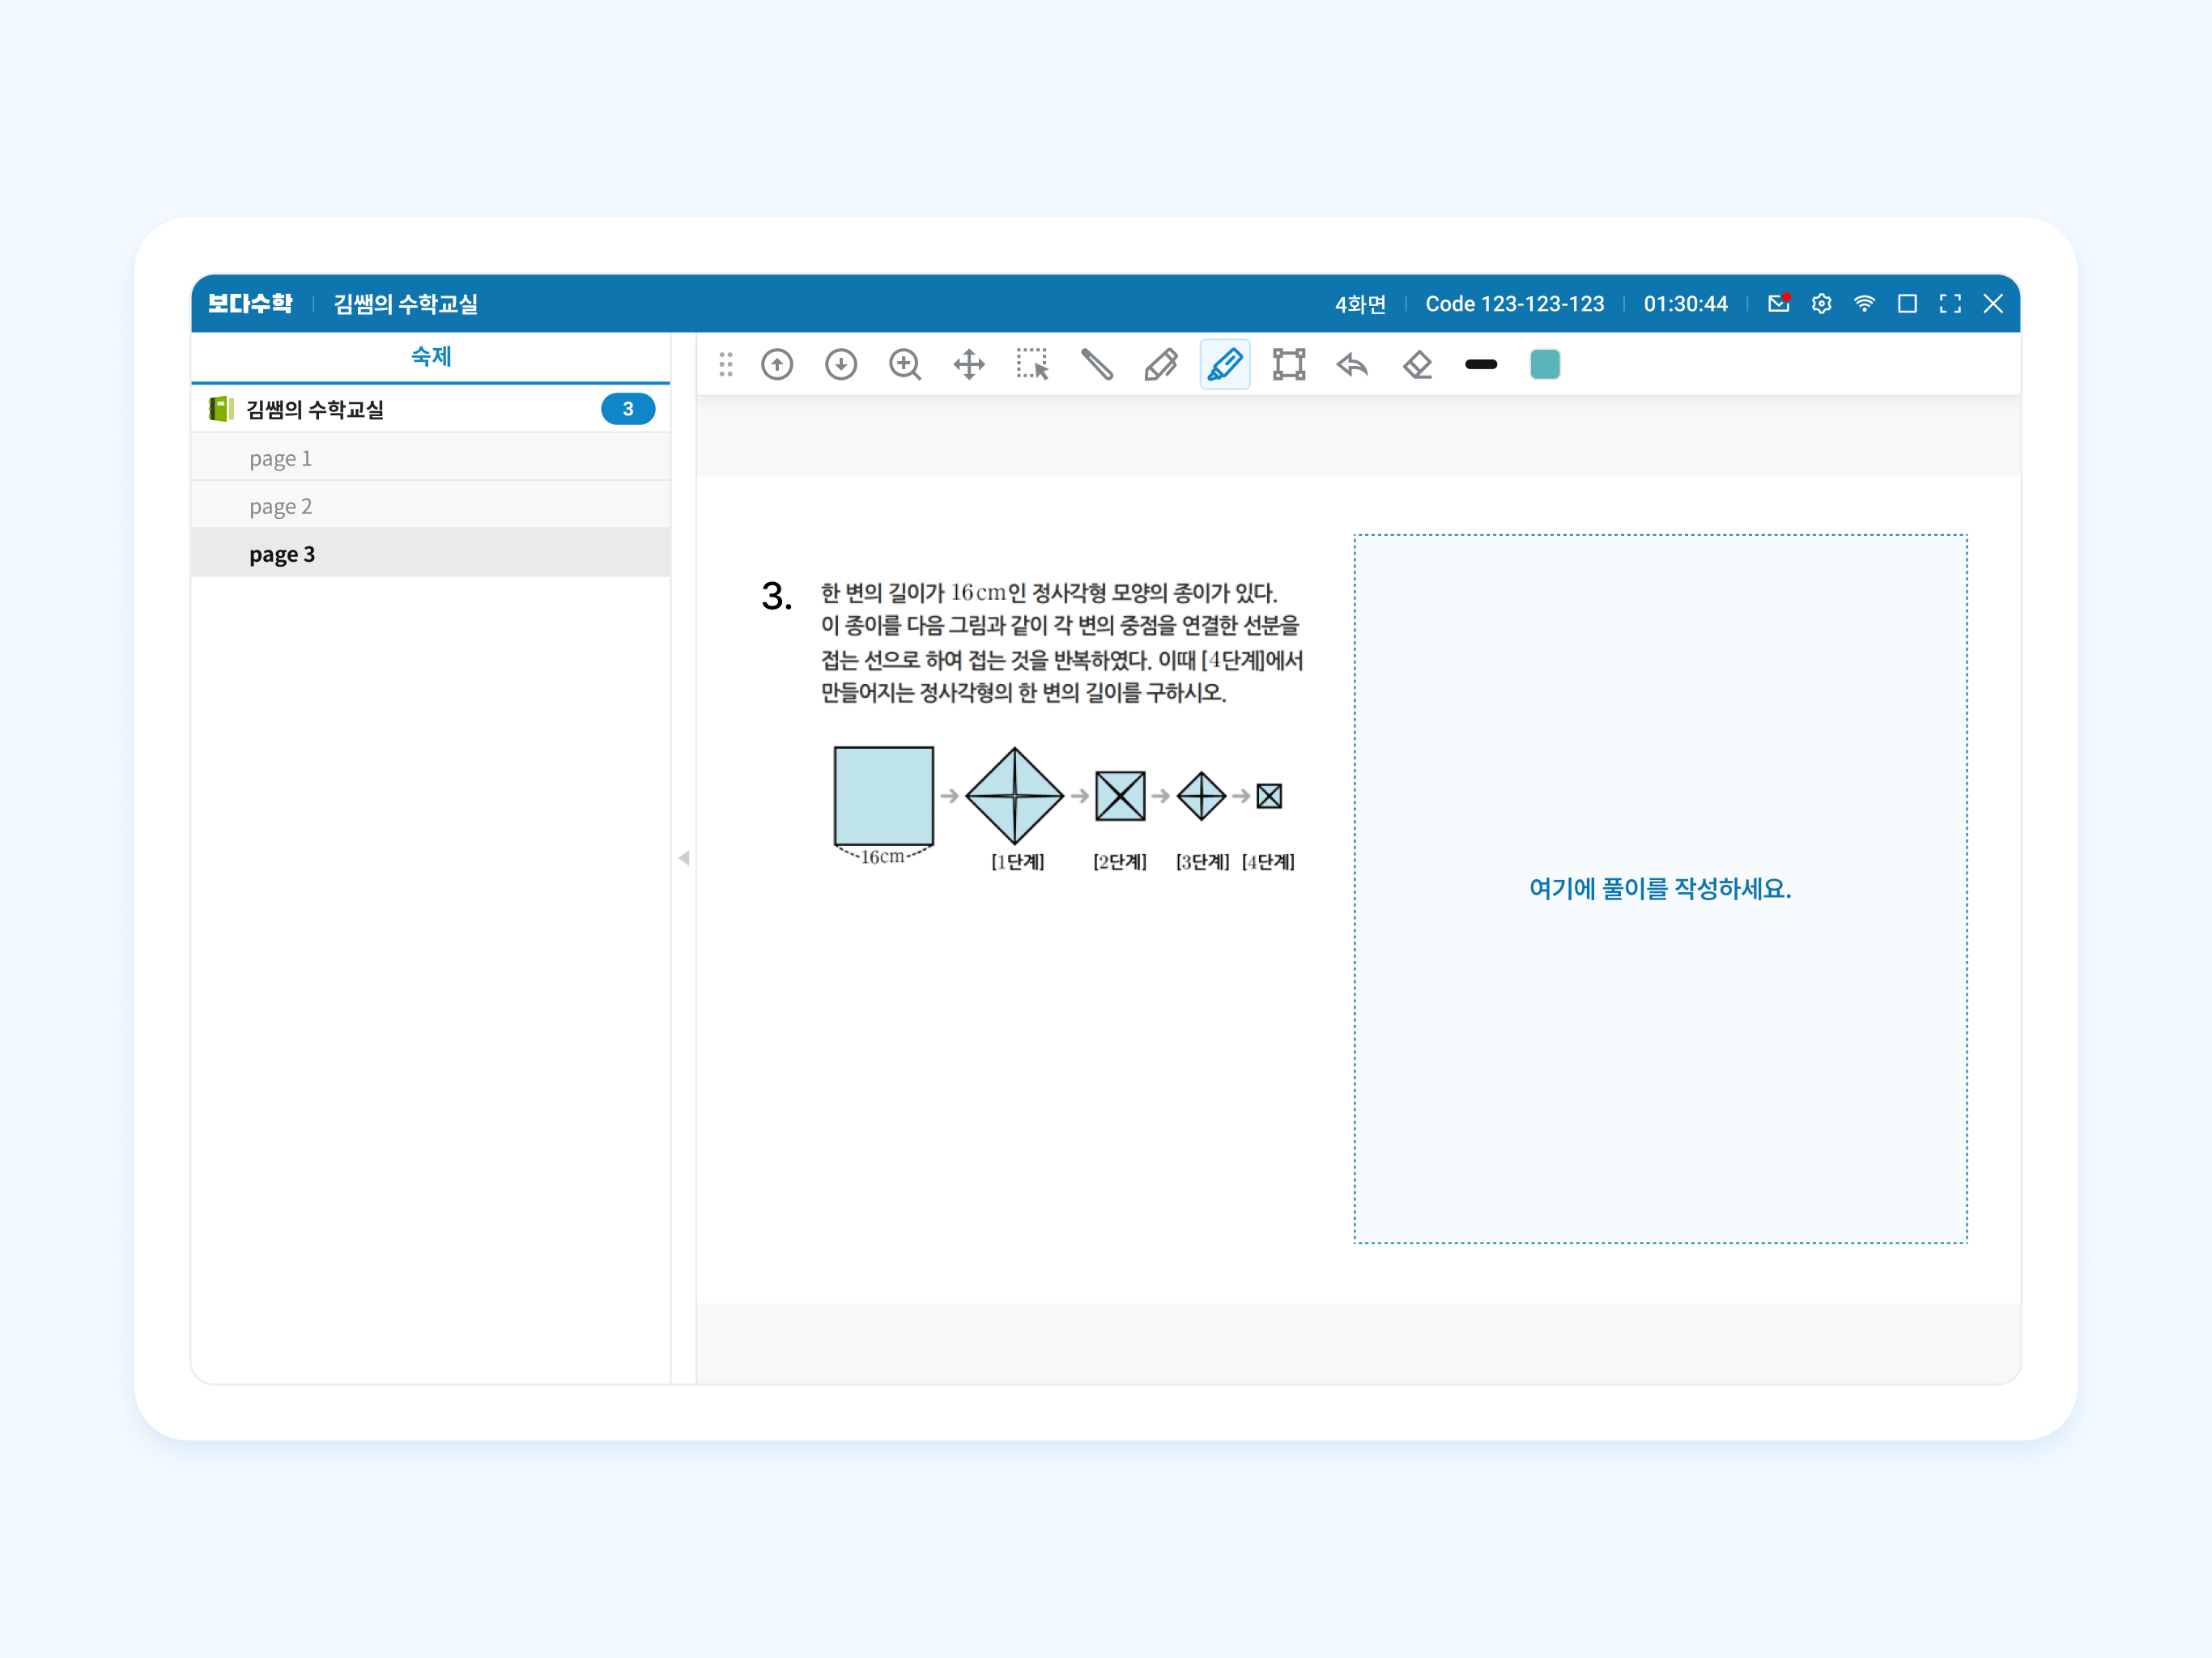The image size is (2212, 1658).
Task: Click the 16cm square figure
Action: 884,796
